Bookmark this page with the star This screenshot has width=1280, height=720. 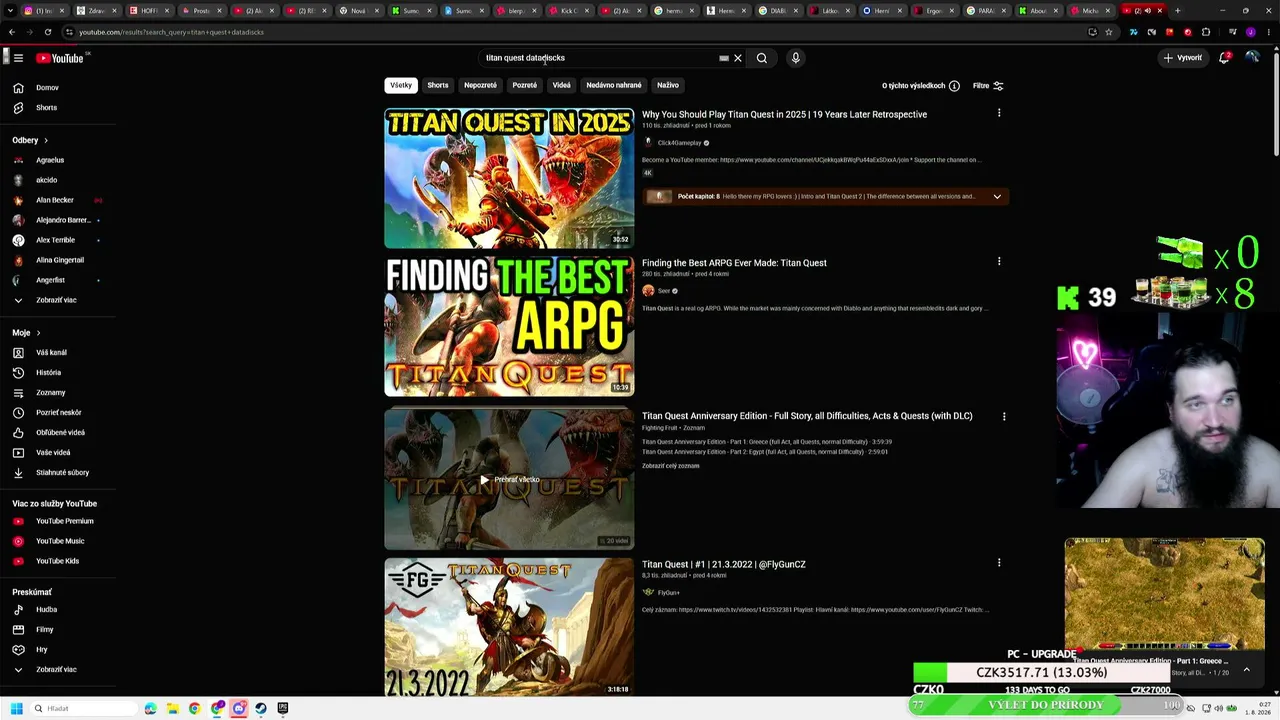[x=1108, y=32]
